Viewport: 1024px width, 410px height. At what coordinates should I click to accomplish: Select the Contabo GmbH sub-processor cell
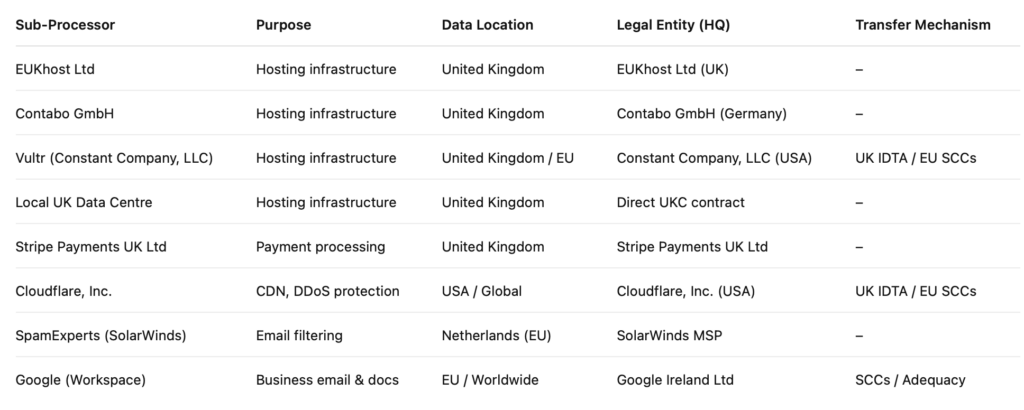click(65, 114)
